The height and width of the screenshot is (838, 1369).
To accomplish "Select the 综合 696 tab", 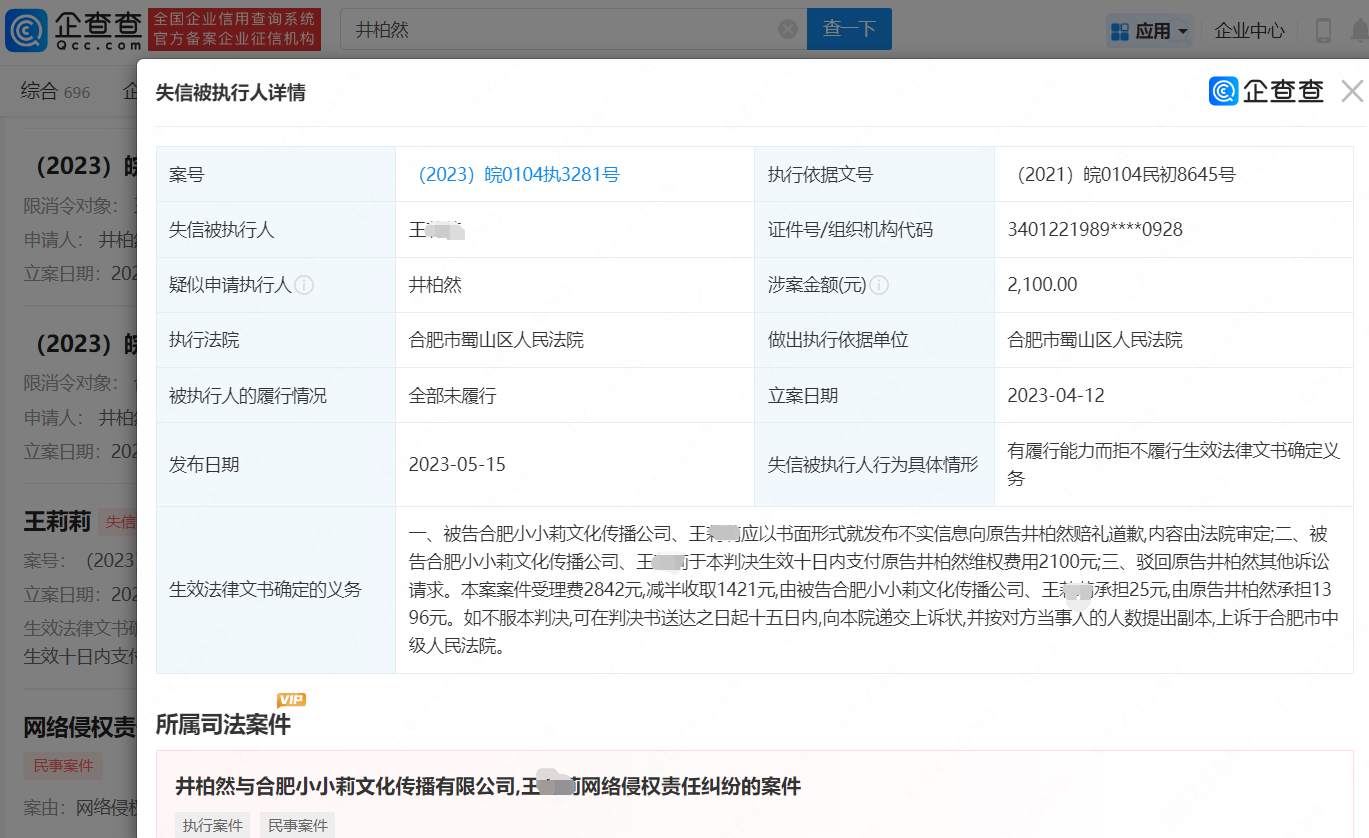I will [56, 92].
